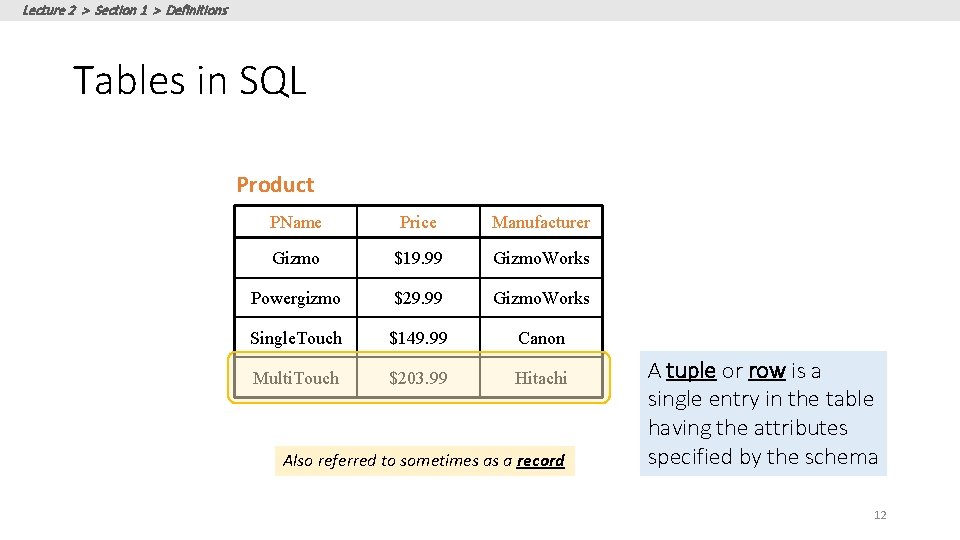Click the Powergizmo name cell
The height and width of the screenshot is (540, 960).
tap(296, 298)
